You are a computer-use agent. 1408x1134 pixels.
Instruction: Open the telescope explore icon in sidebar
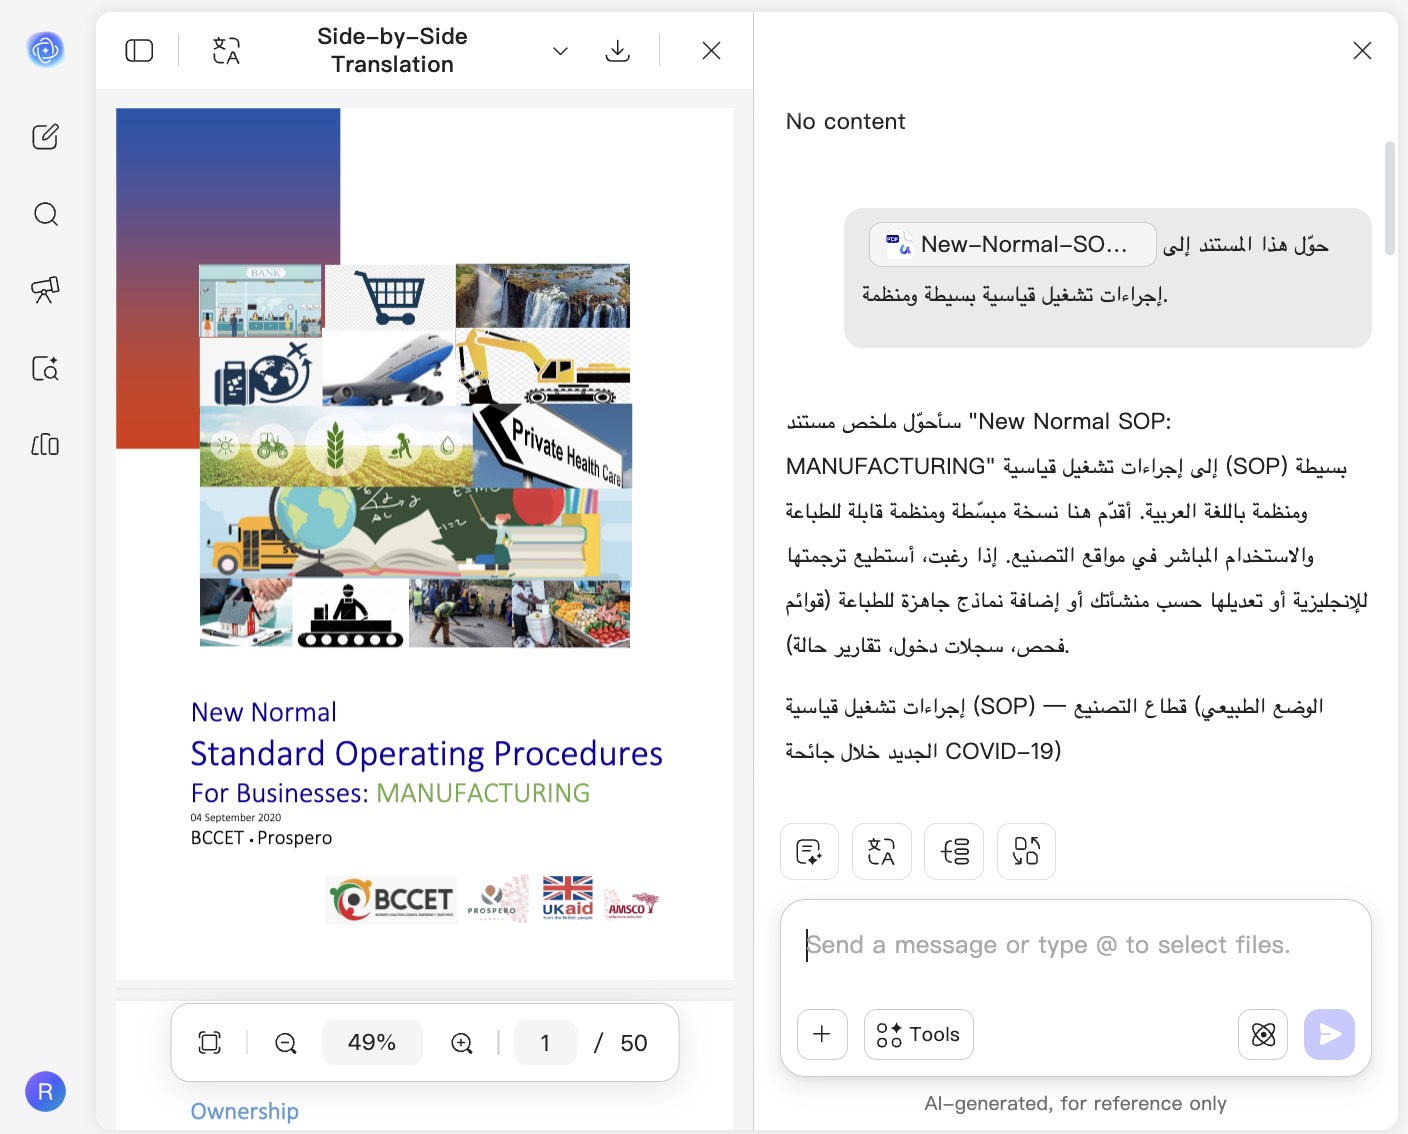(x=45, y=290)
